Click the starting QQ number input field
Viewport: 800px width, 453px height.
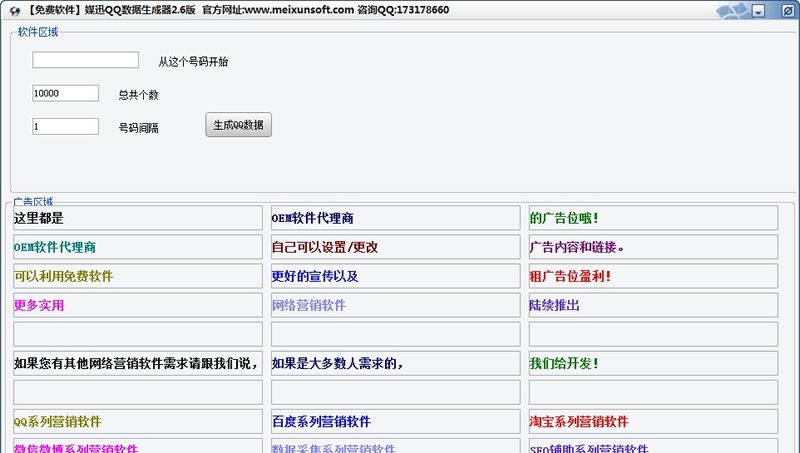pos(85,60)
